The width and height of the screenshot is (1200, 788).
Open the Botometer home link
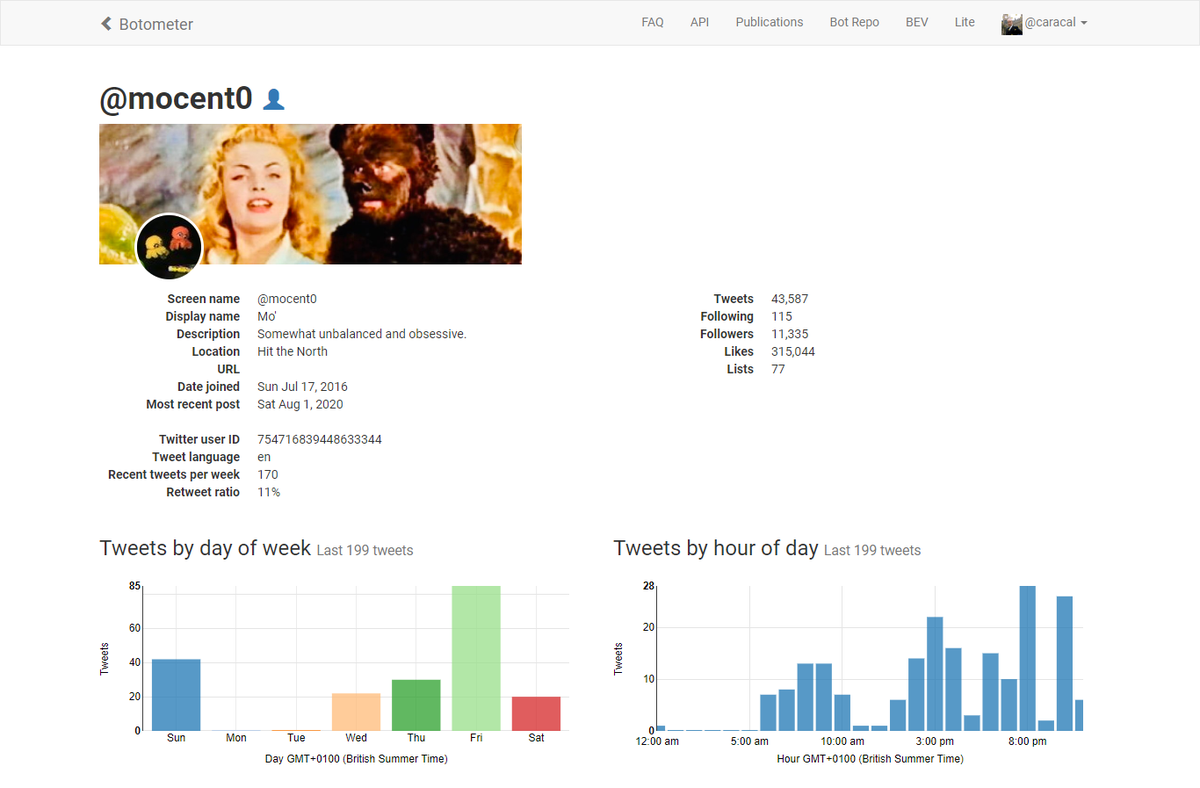pyautogui.click(x=156, y=24)
